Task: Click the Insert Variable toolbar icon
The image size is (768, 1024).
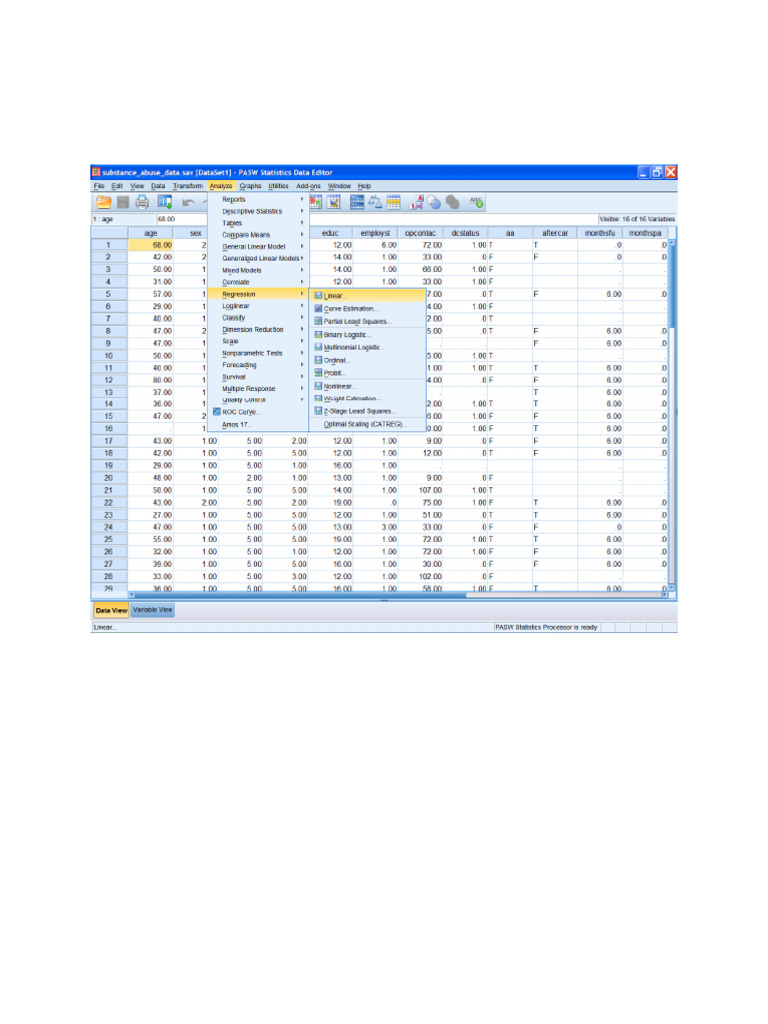Action: [x=334, y=202]
